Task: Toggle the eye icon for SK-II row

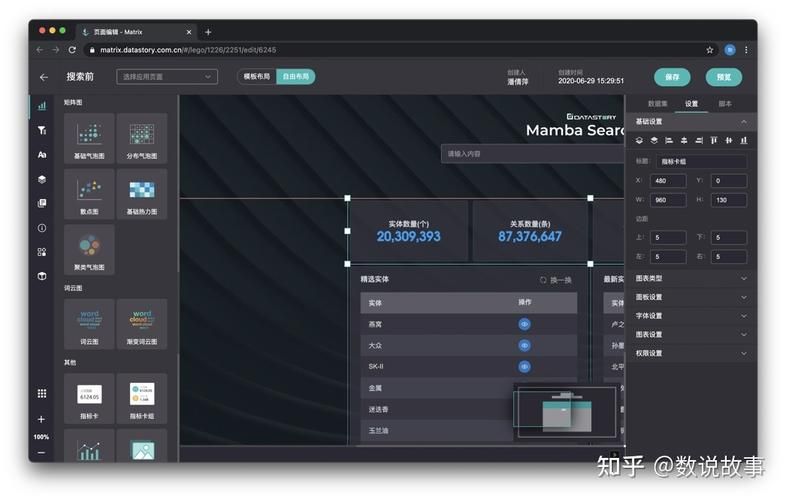Action: click(524, 367)
